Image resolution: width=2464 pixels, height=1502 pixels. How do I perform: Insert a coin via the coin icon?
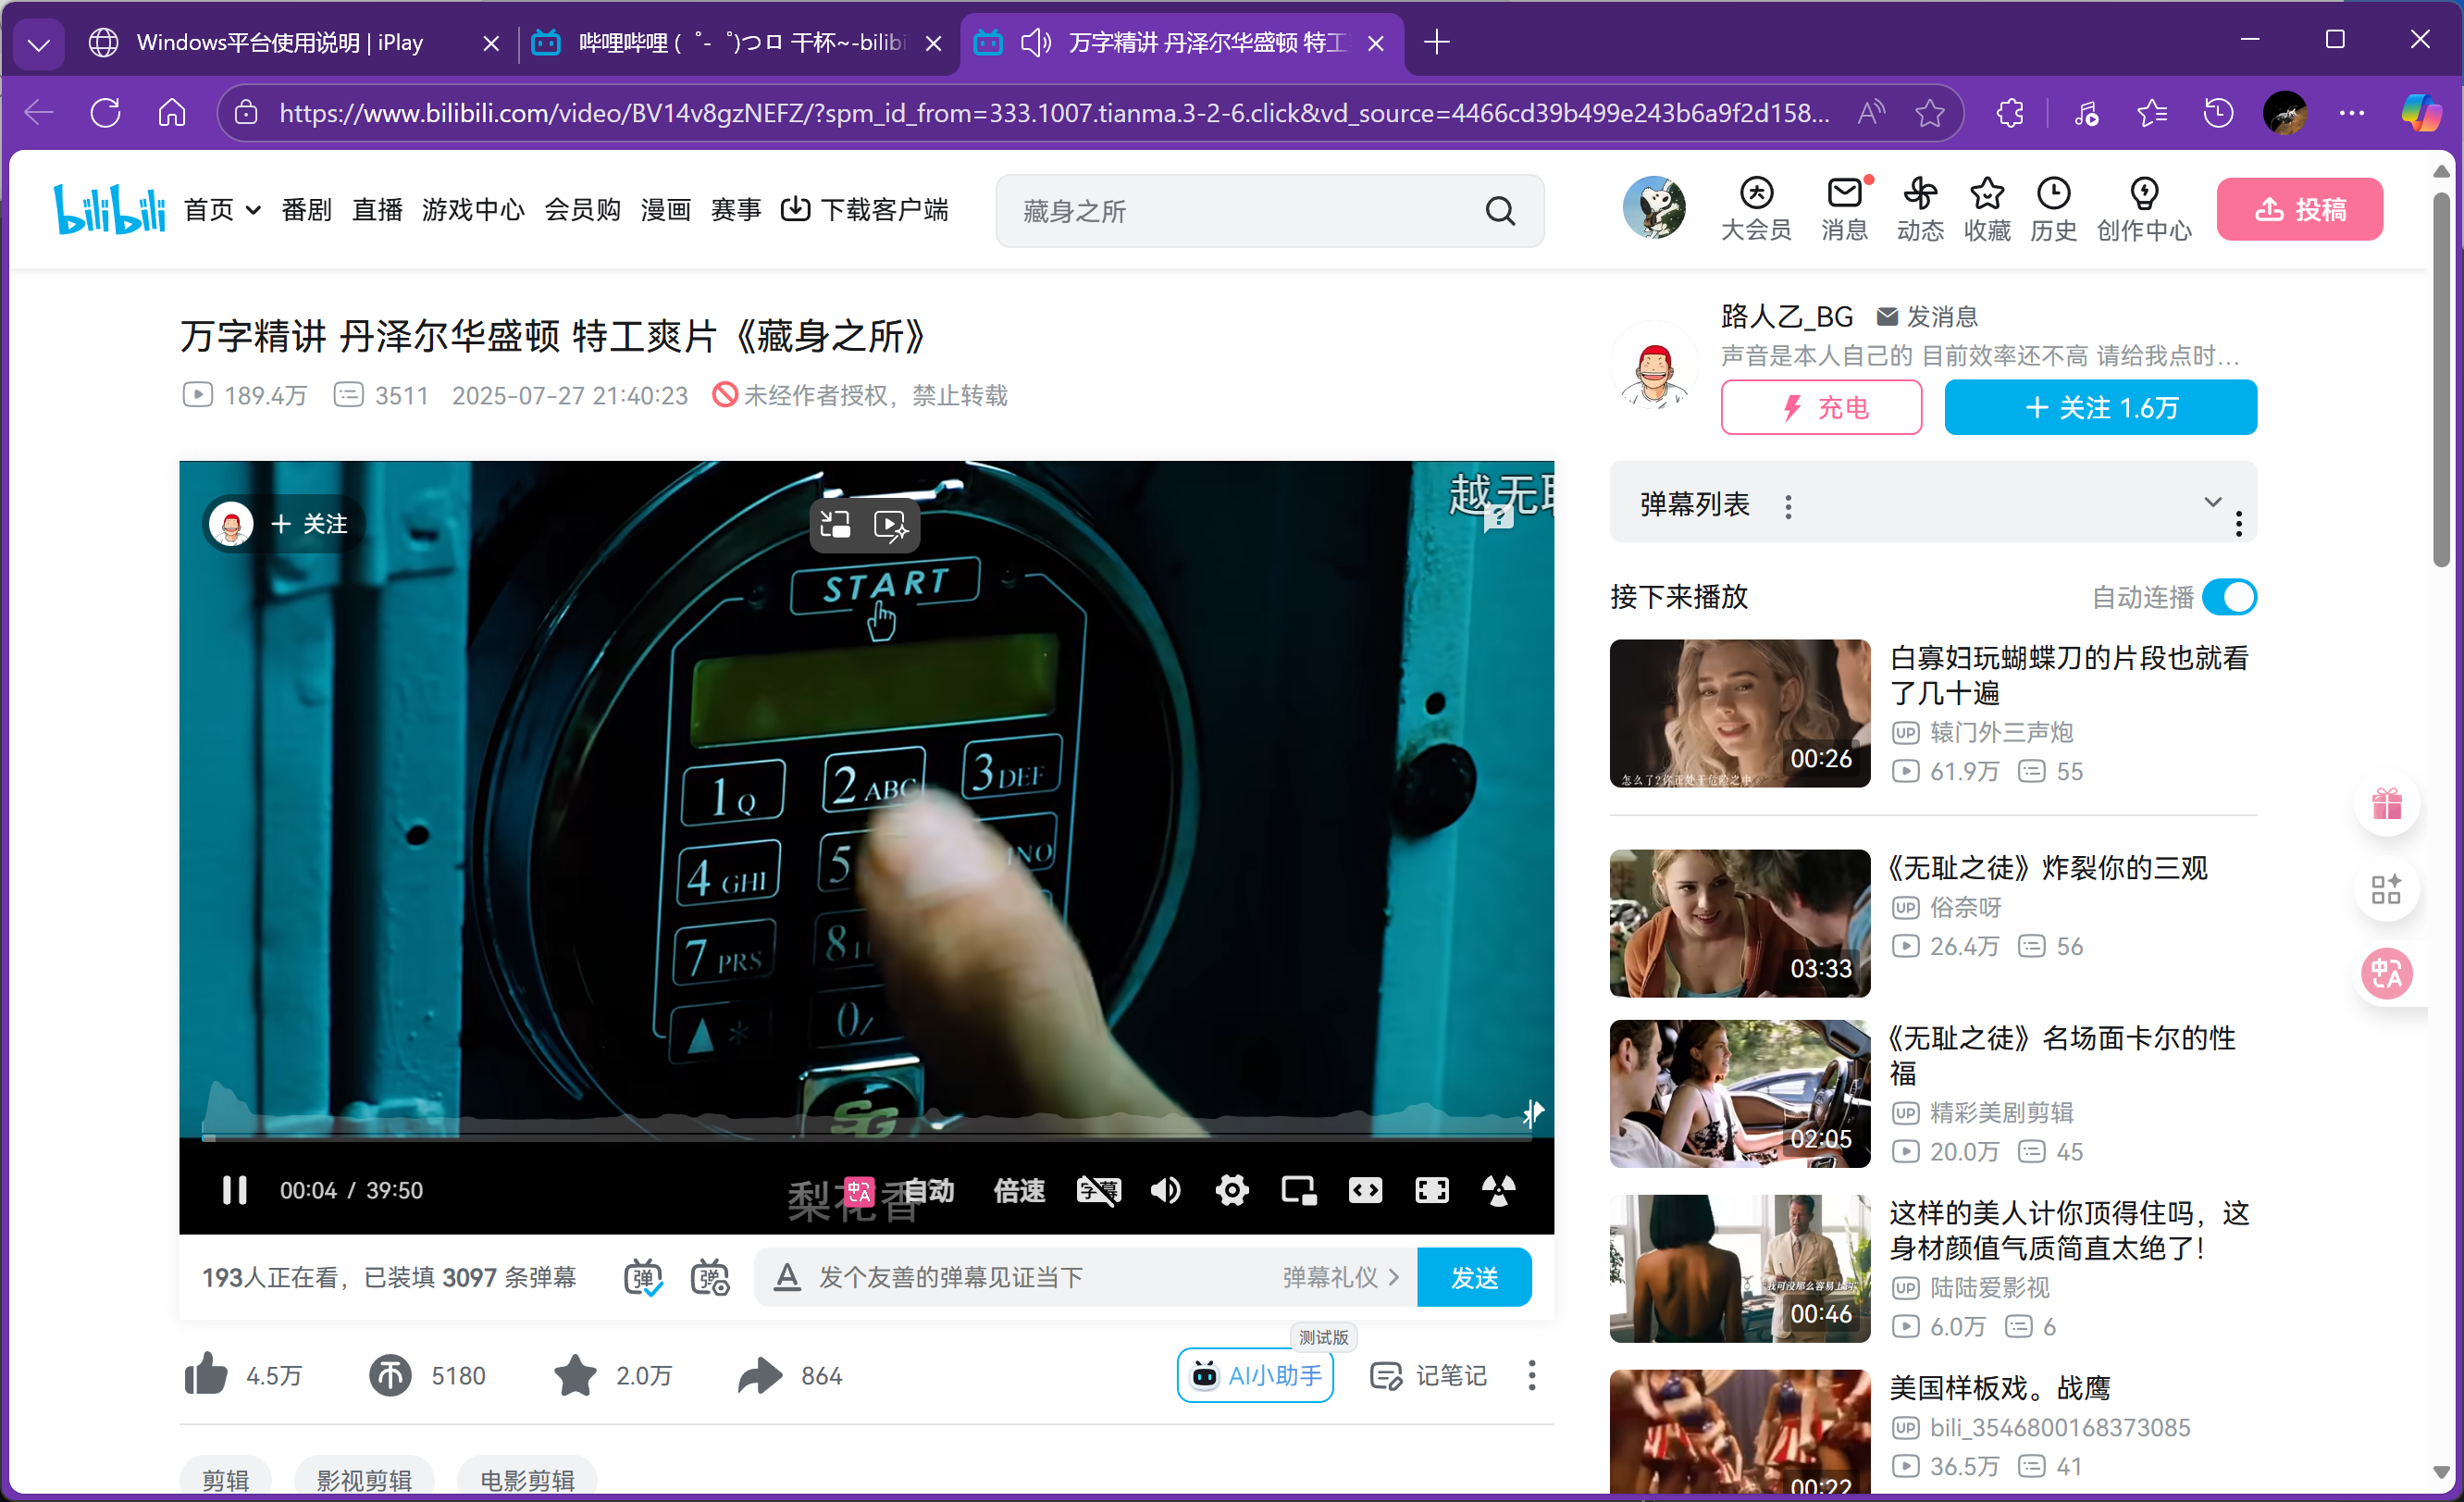click(390, 1375)
